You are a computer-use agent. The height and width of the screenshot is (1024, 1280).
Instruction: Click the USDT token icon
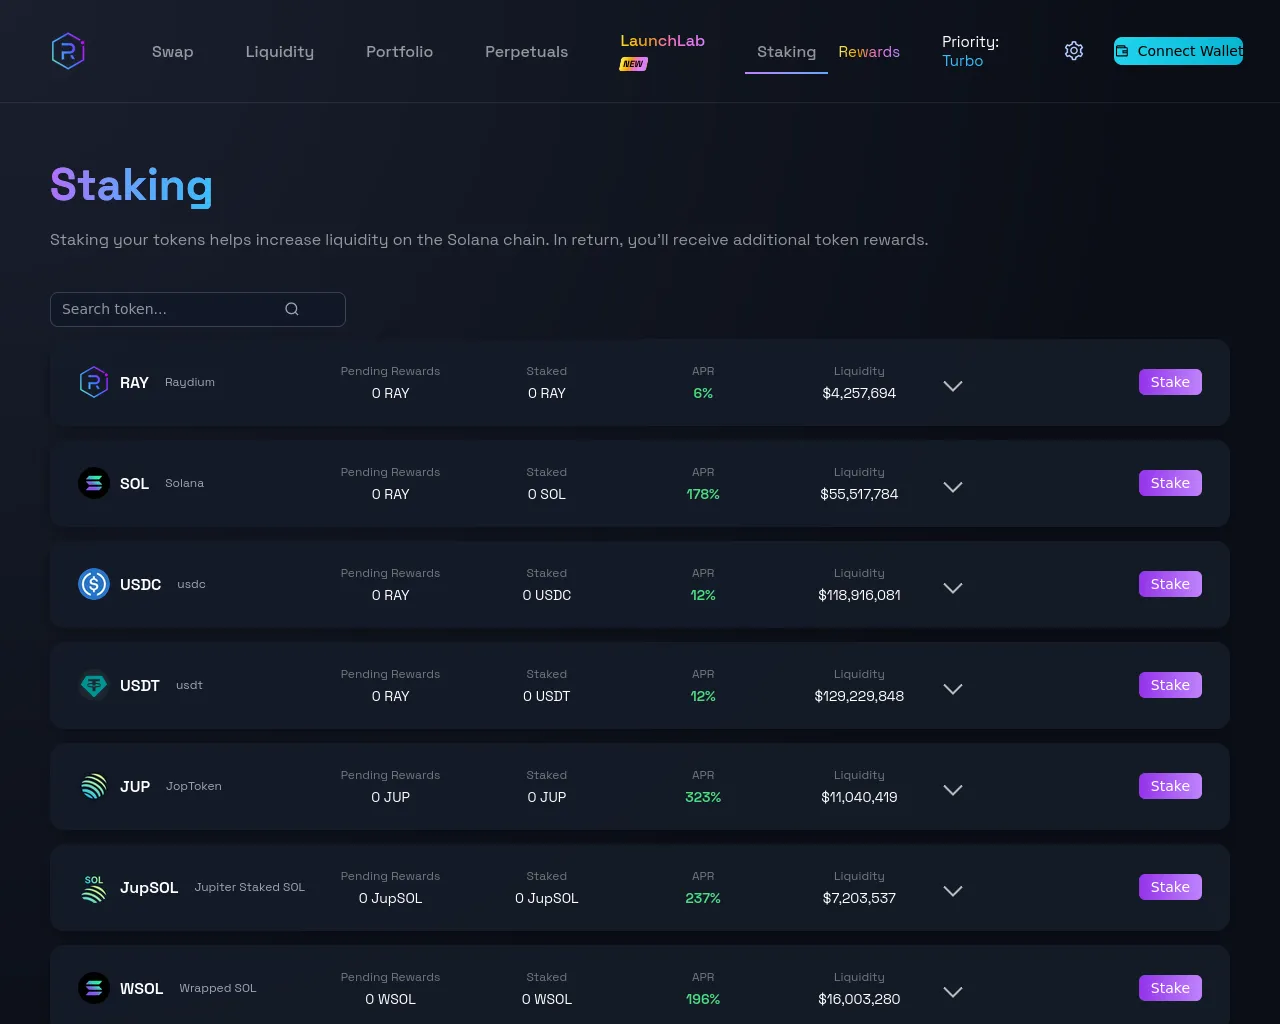tap(94, 685)
